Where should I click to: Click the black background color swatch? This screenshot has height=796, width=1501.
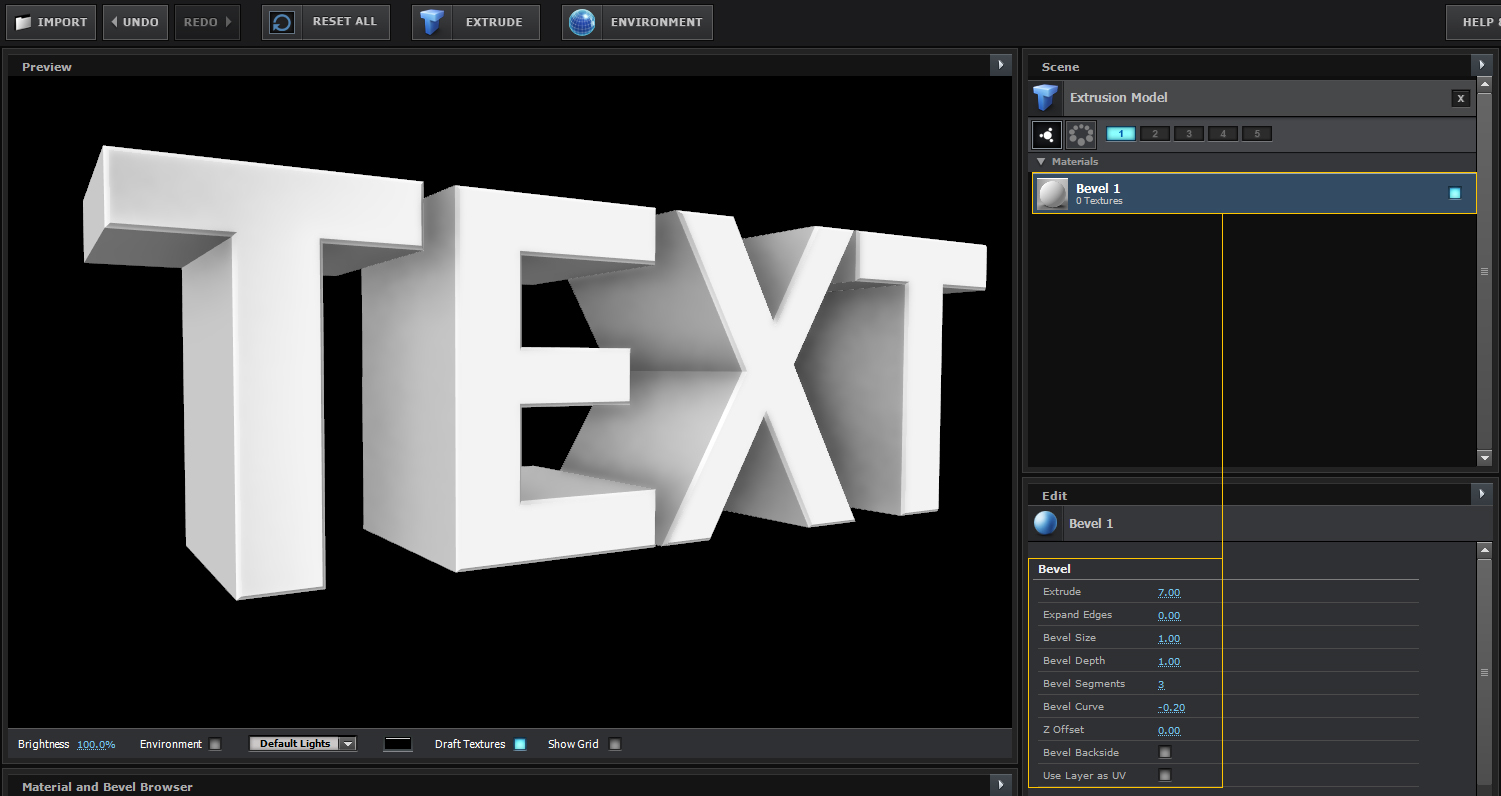[398, 744]
